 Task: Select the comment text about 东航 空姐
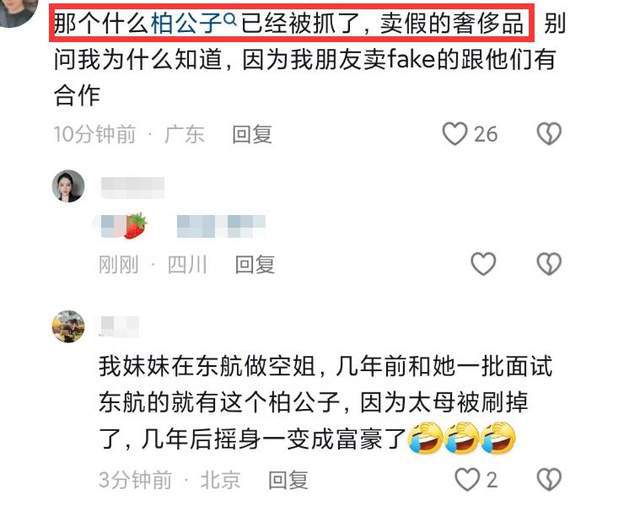[325, 403]
